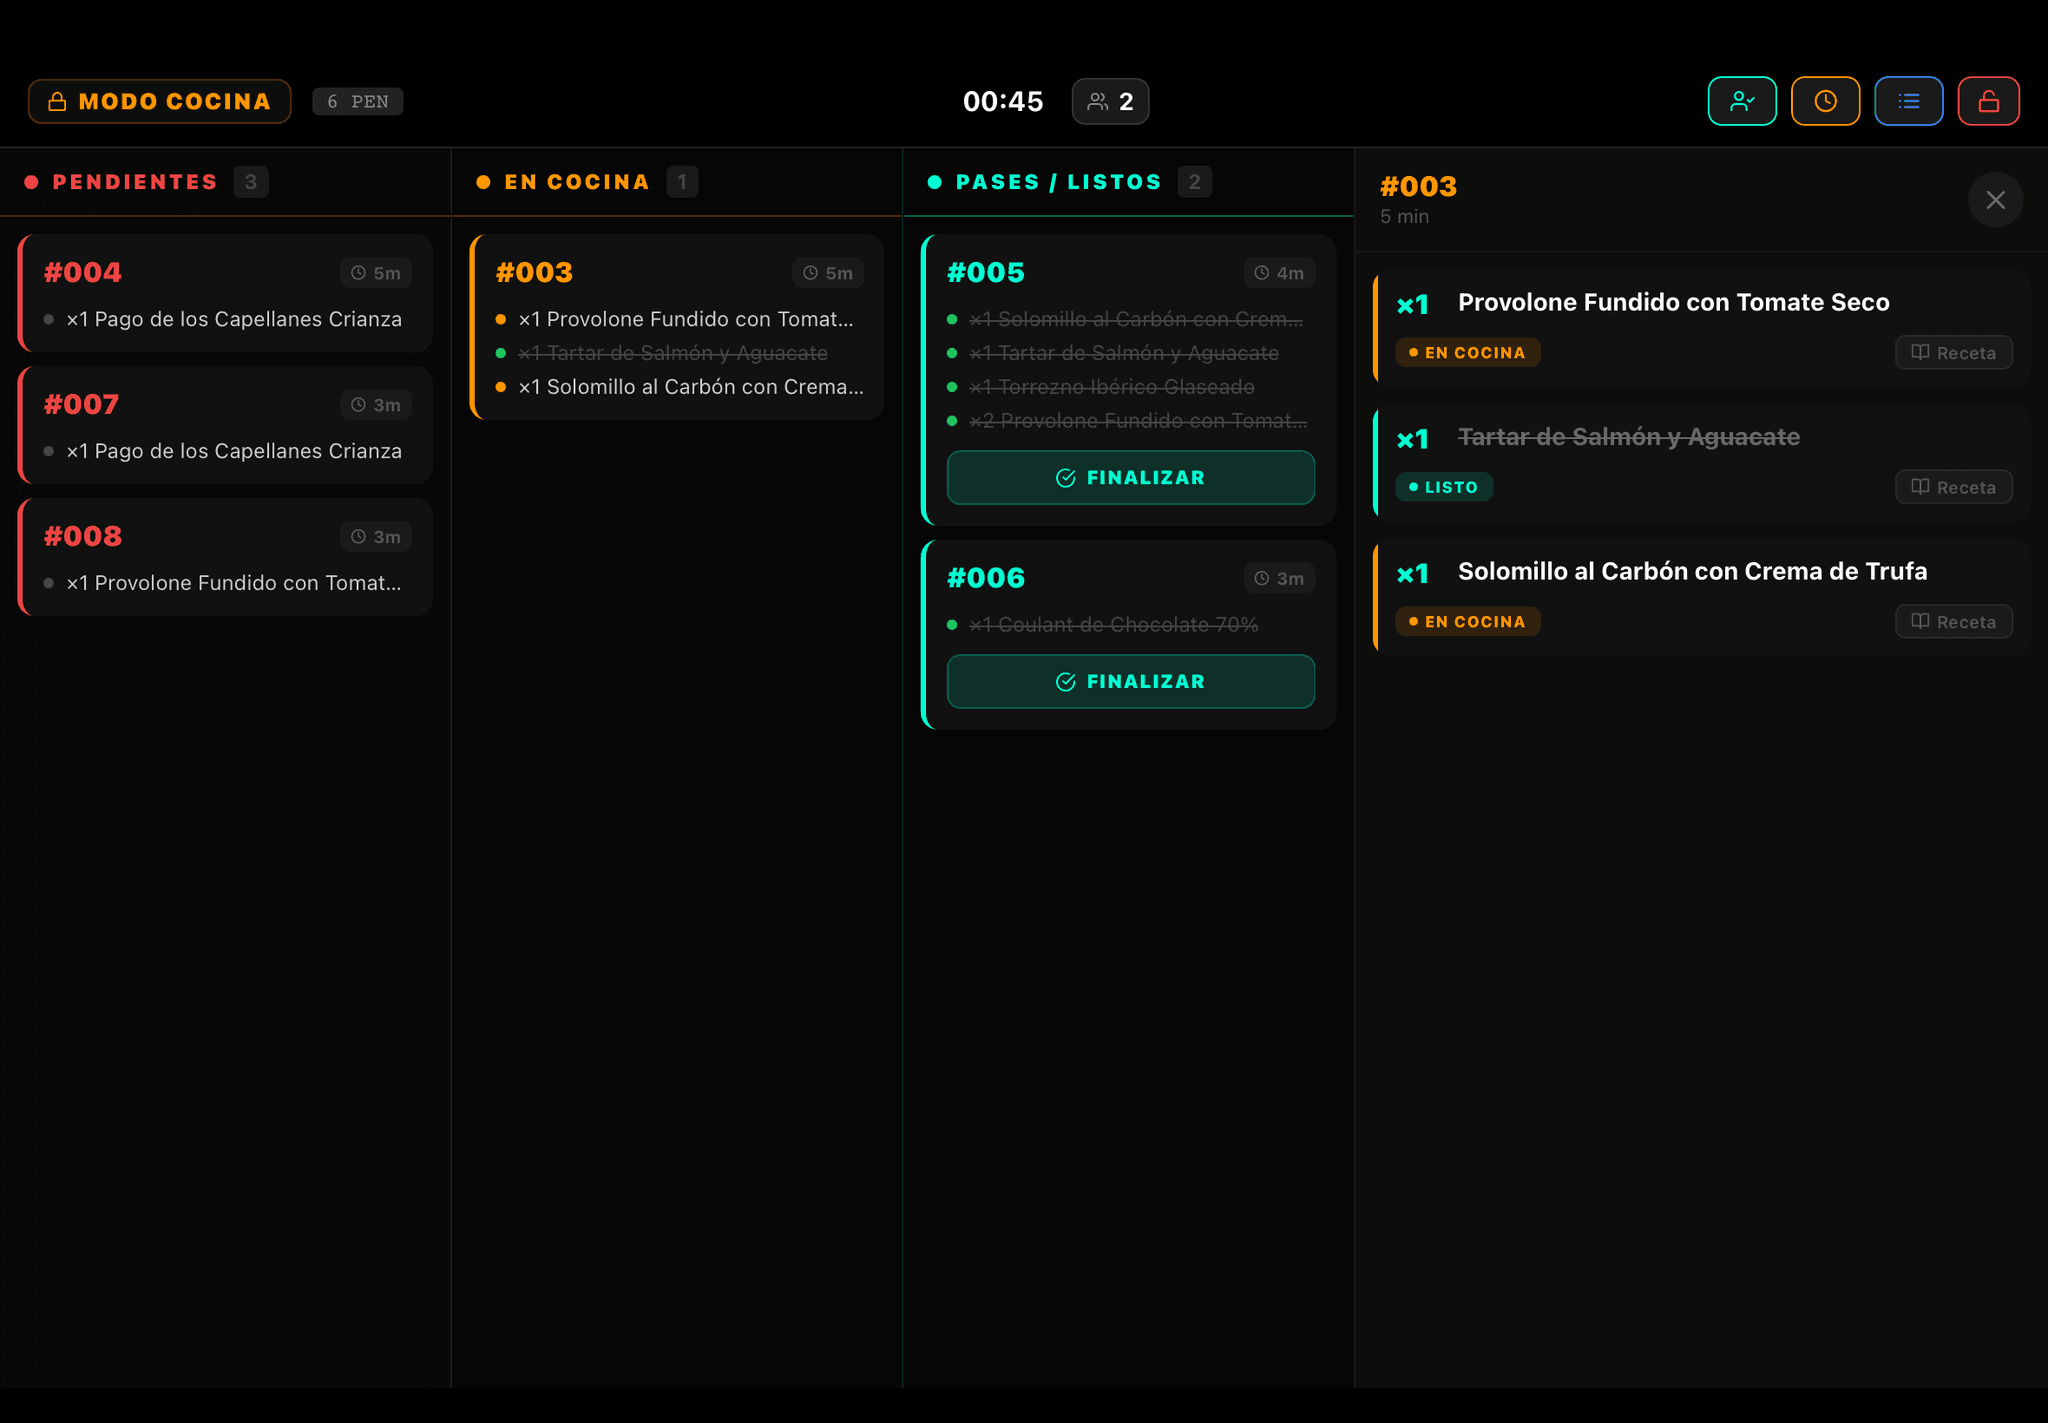Click Receta for Solomillo al Carbón con Crema de Trufa
Image resolution: width=2048 pixels, height=1423 pixels.
[1953, 621]
